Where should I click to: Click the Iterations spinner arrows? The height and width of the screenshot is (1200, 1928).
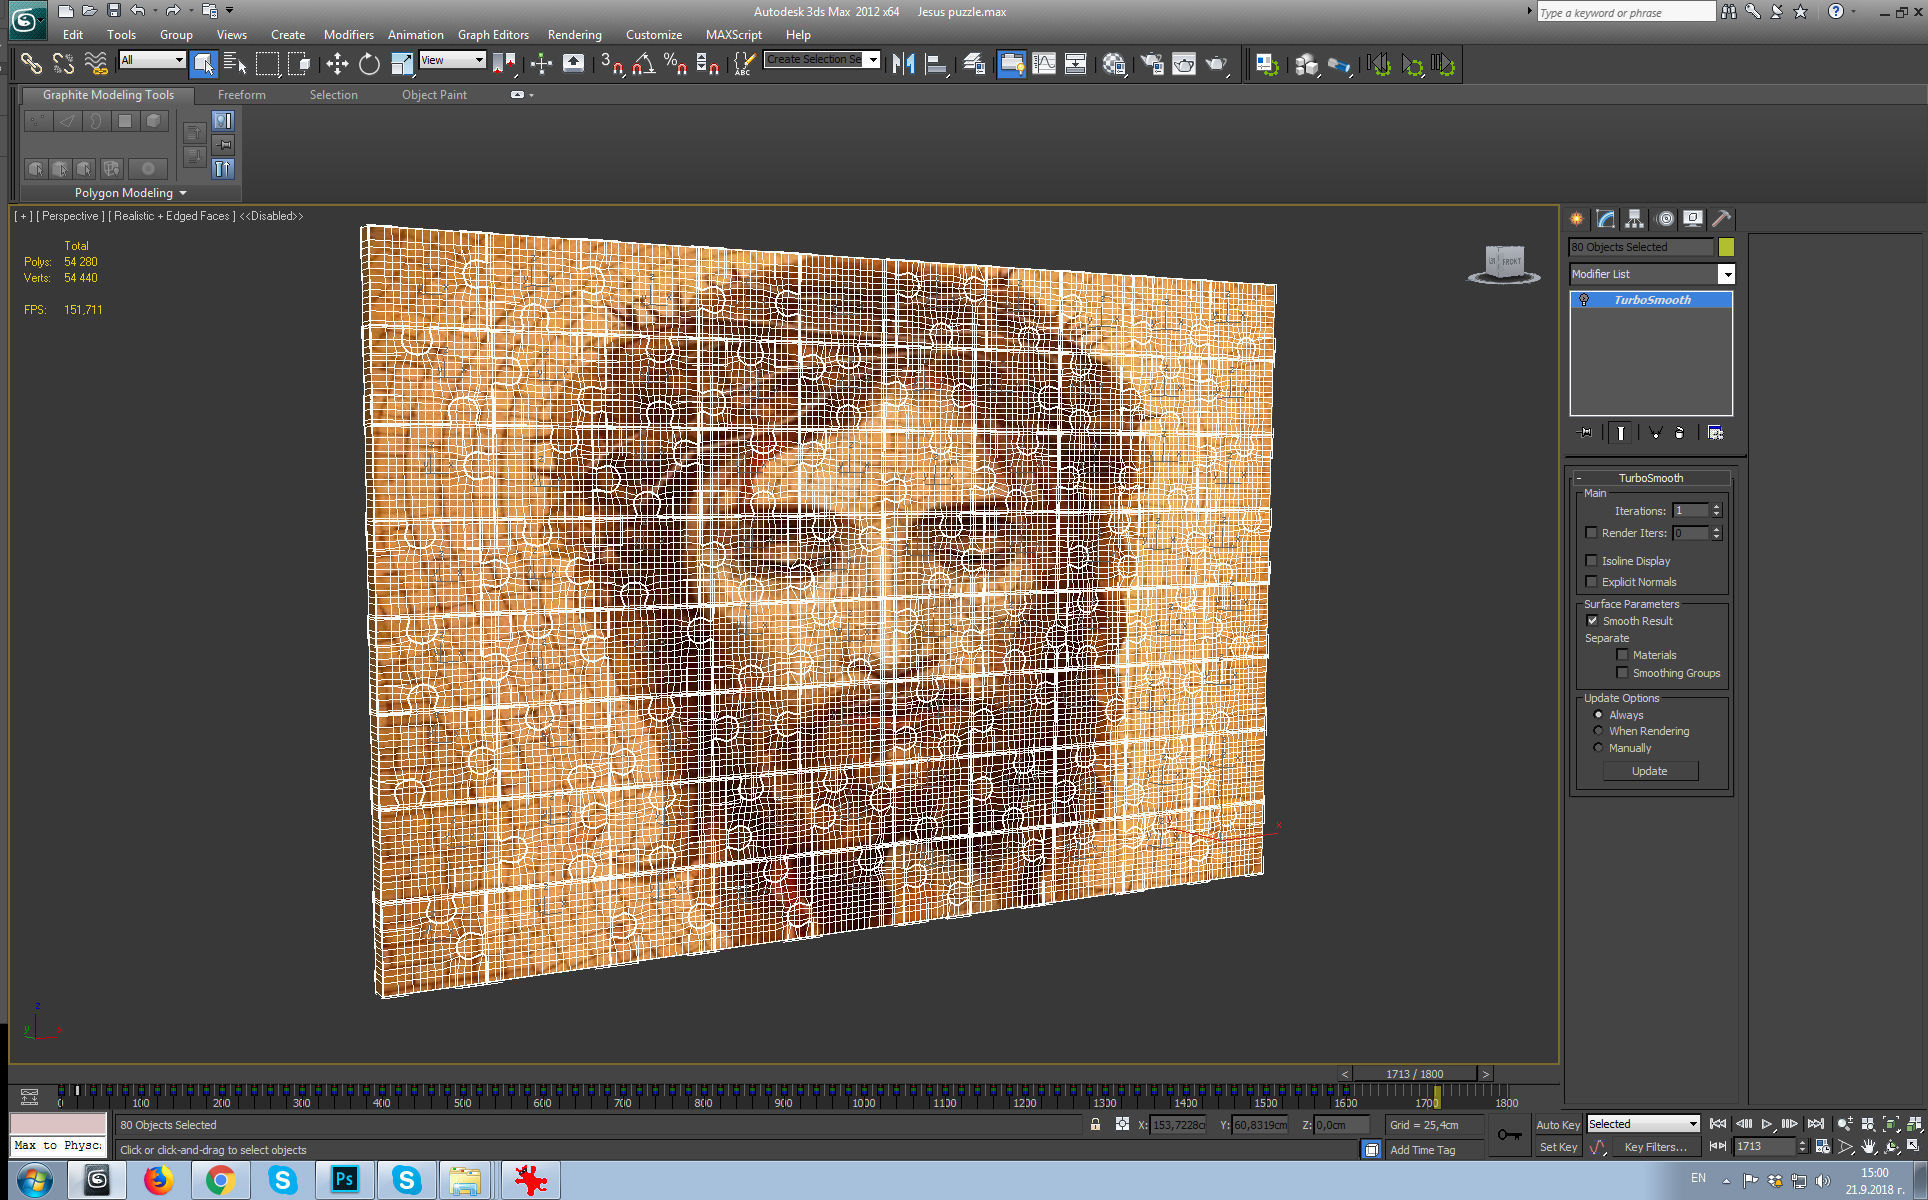[x=1716, y=510]
